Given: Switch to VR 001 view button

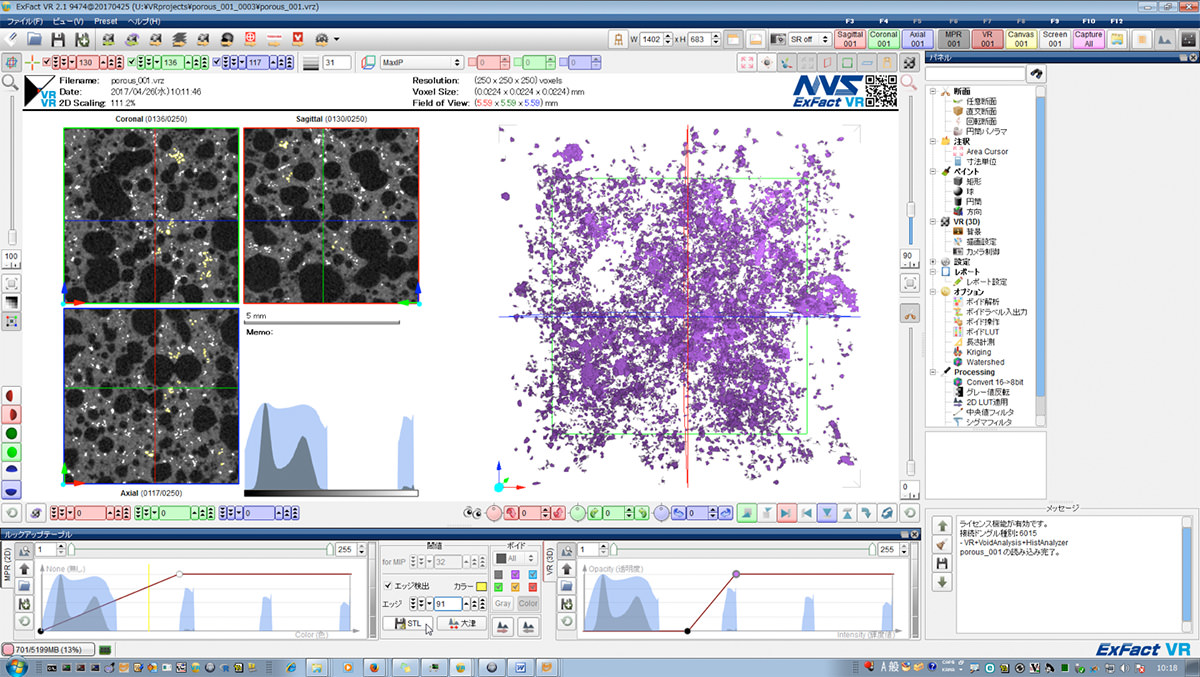Looking at the screenshot, I should (x=987, y=39).
